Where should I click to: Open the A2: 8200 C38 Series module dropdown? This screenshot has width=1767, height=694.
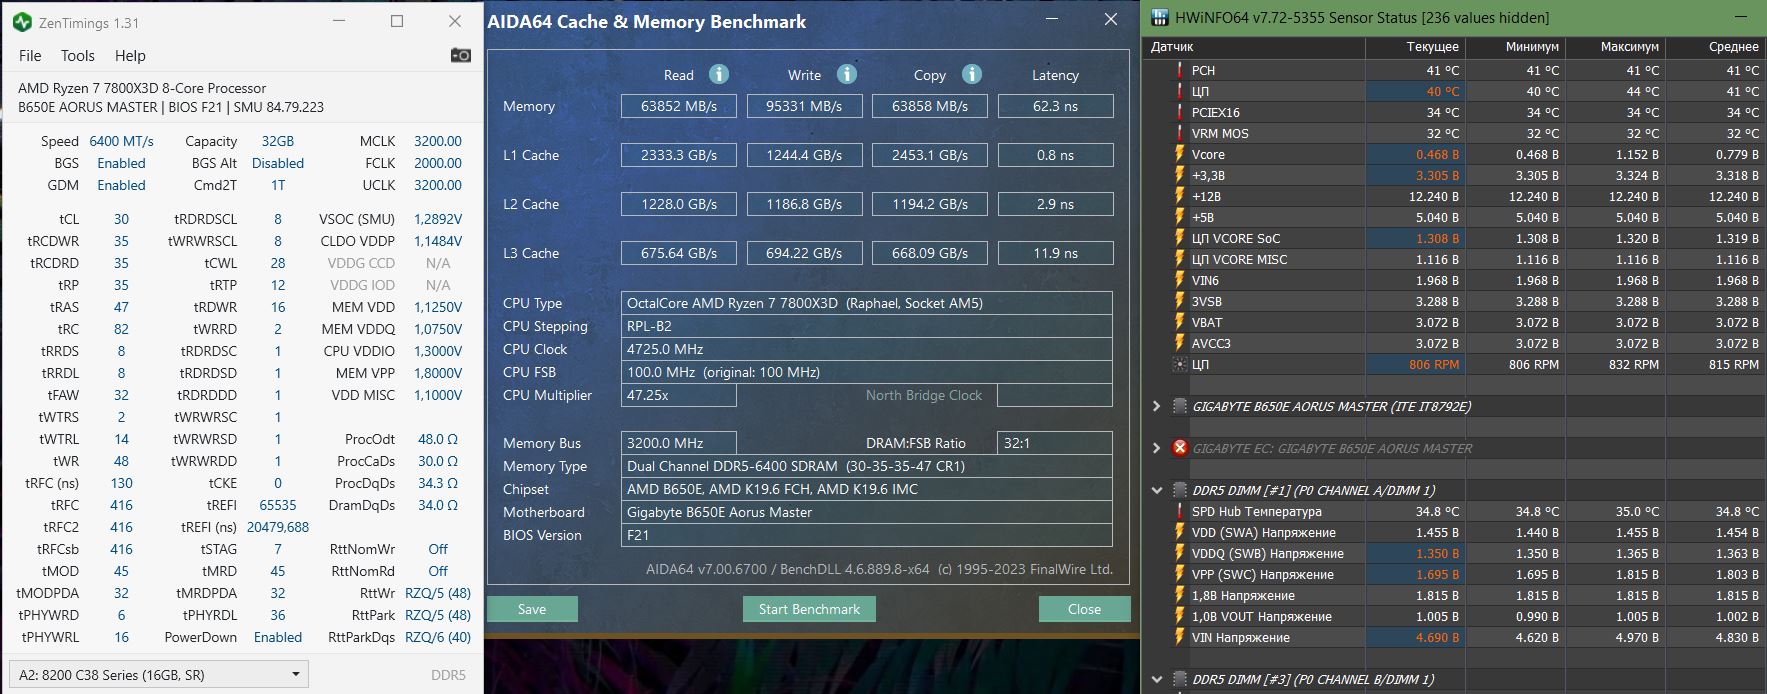click(158, 674)
